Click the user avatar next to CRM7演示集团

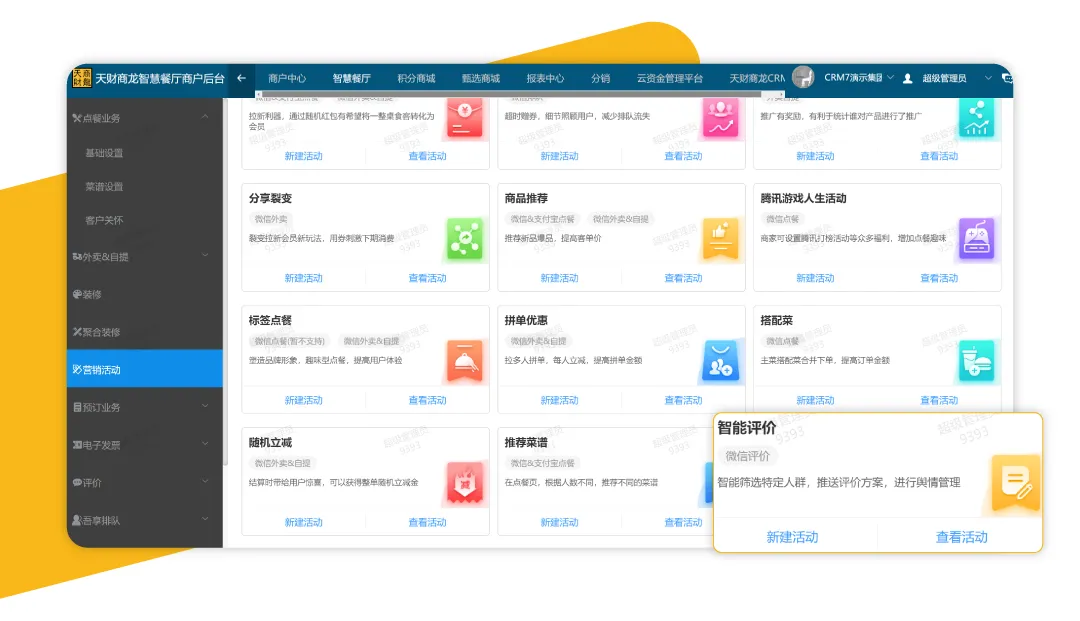click(x=802, y=77)
